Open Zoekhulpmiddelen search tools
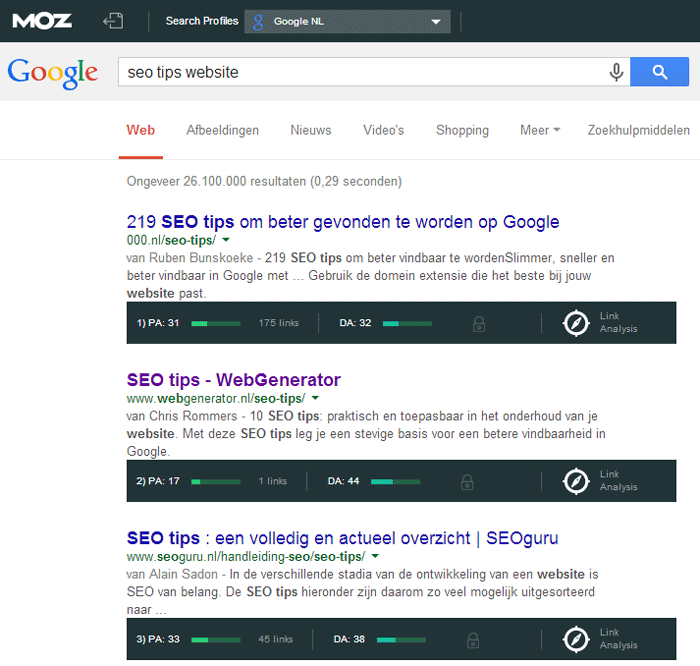 pyautogui.click(x=638, y=130)
